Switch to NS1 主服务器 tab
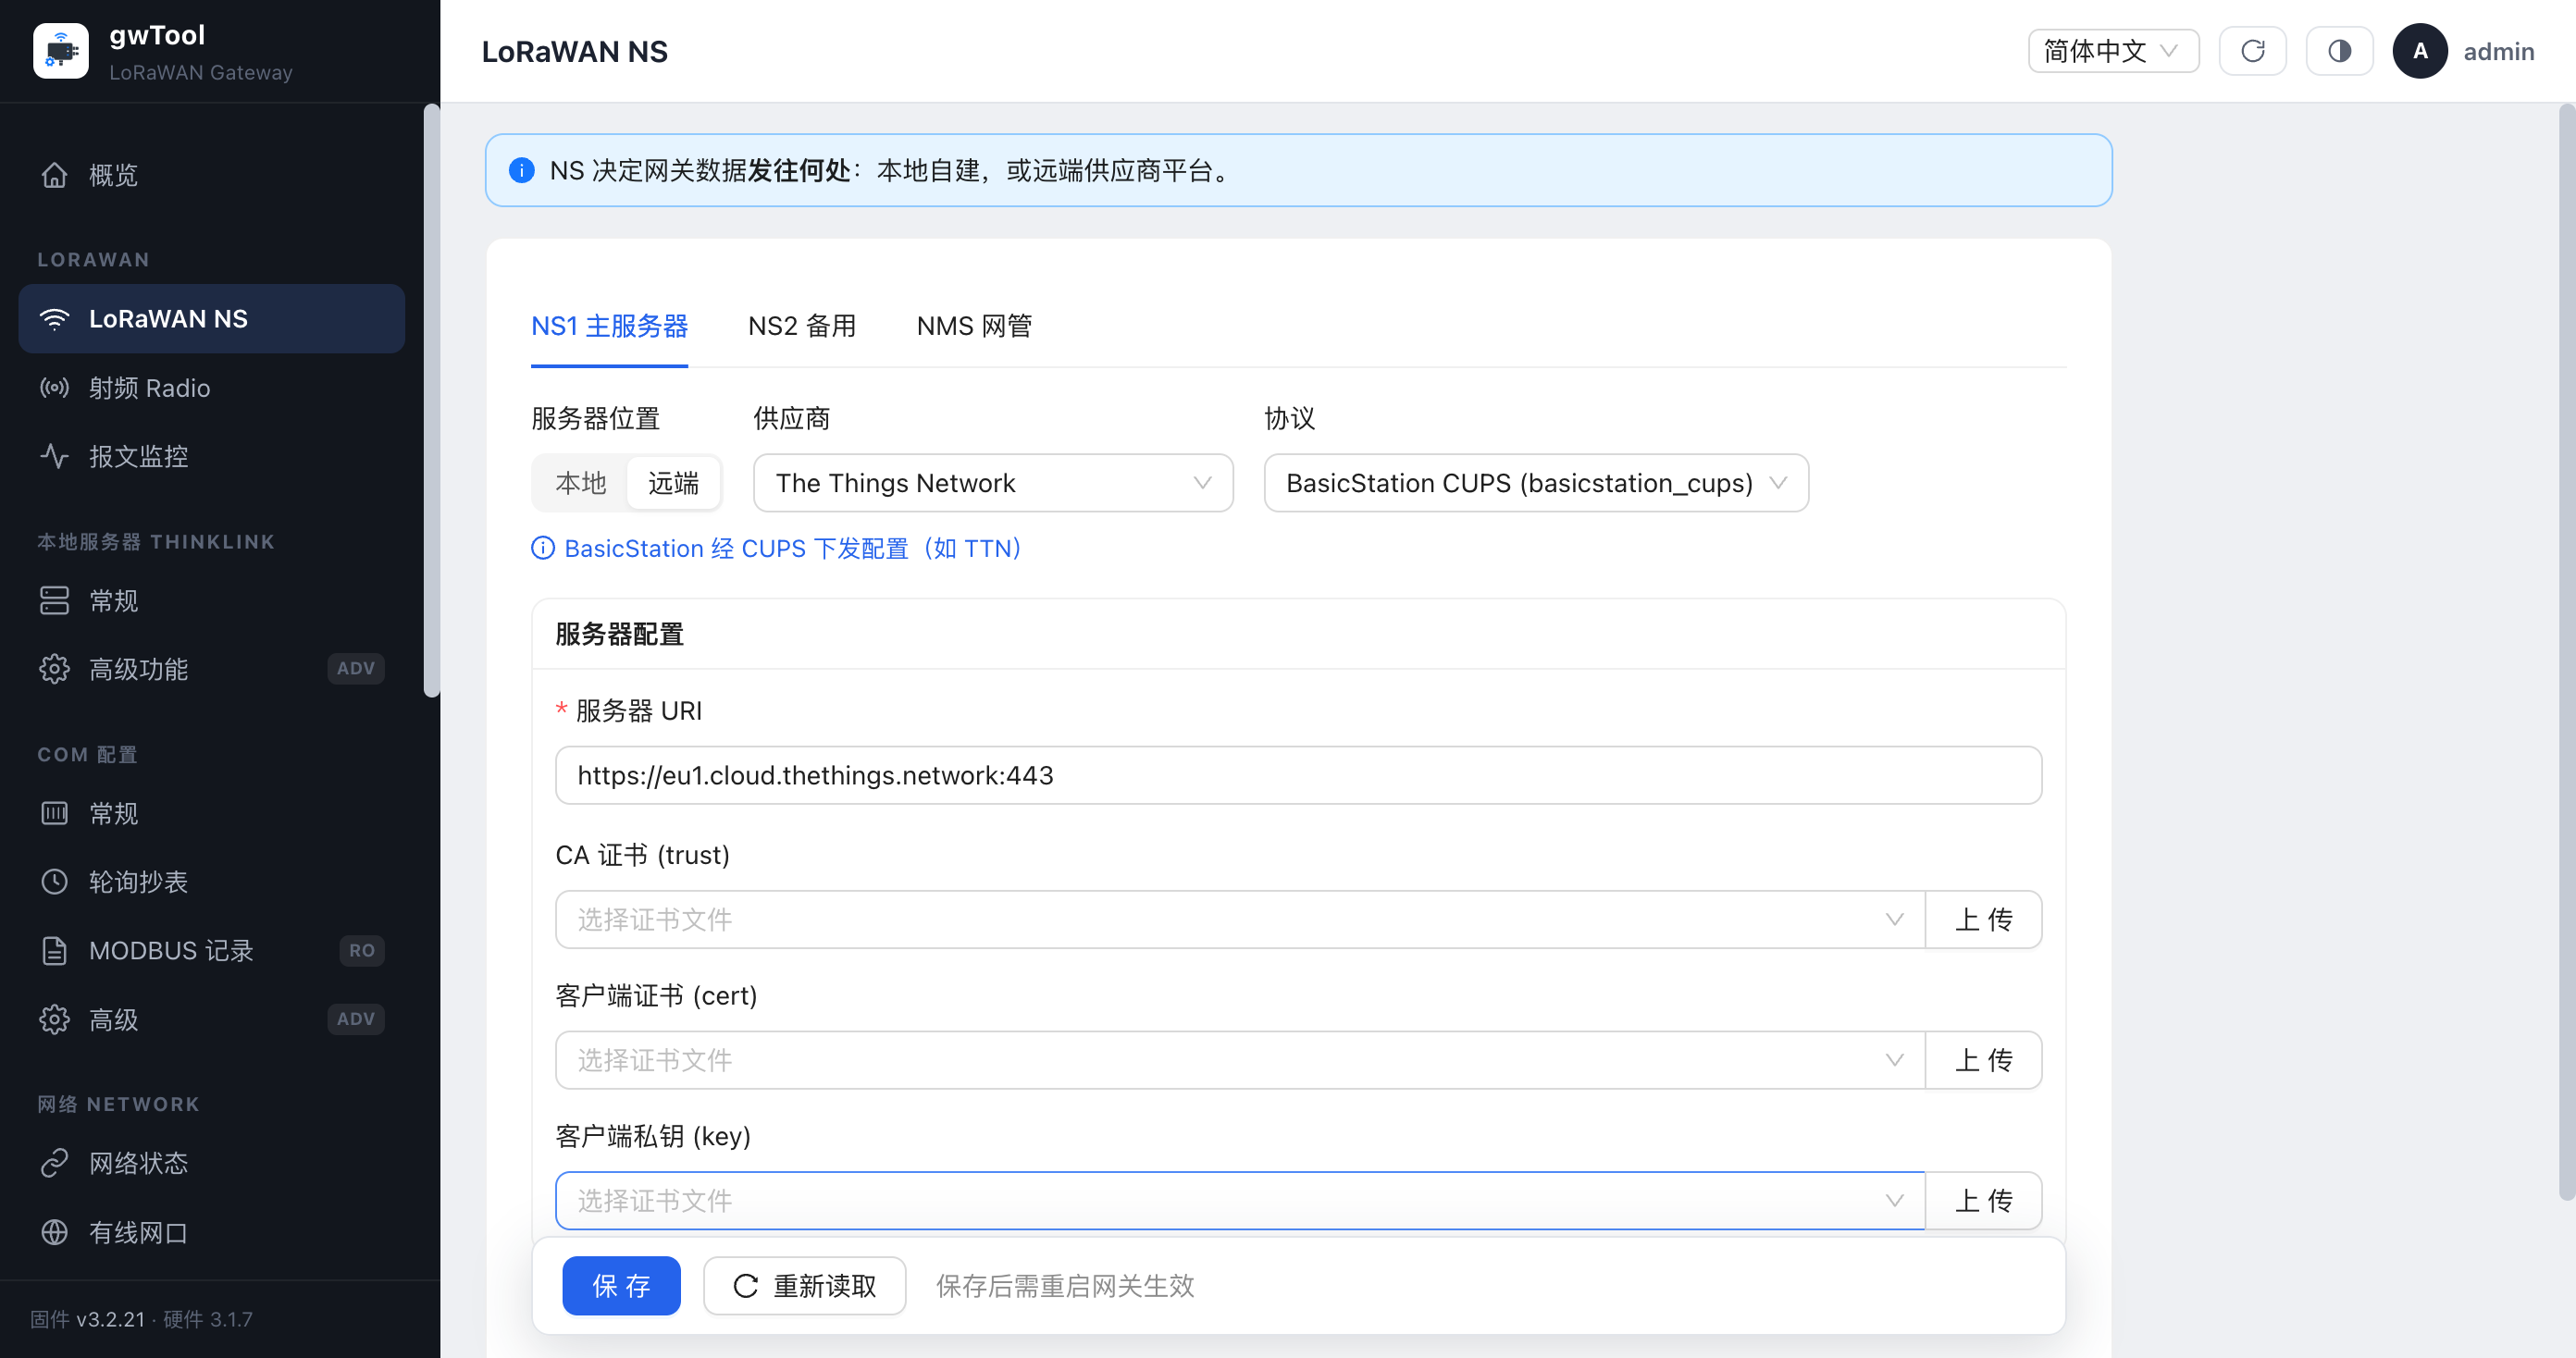Image resolution: width=2576 pixels, height=1358 pixels. coord(609,326)
